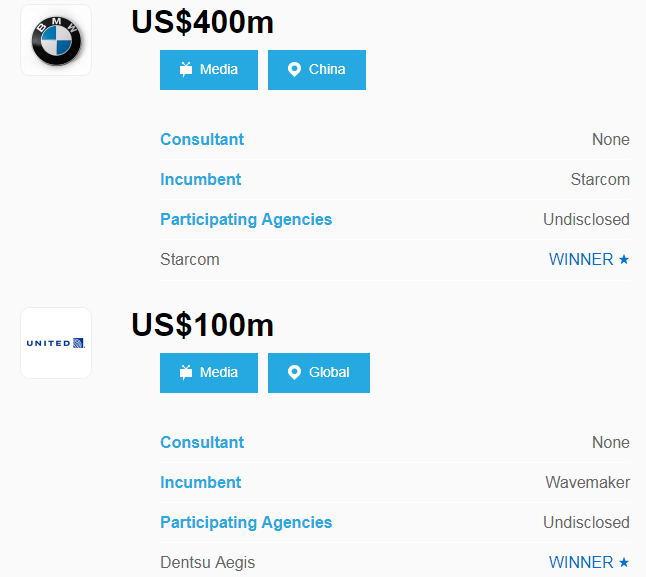Click the star icon beside Dentsu Aegis WINNER
Screen dimensions: 646x577
[x=624, y=563]
